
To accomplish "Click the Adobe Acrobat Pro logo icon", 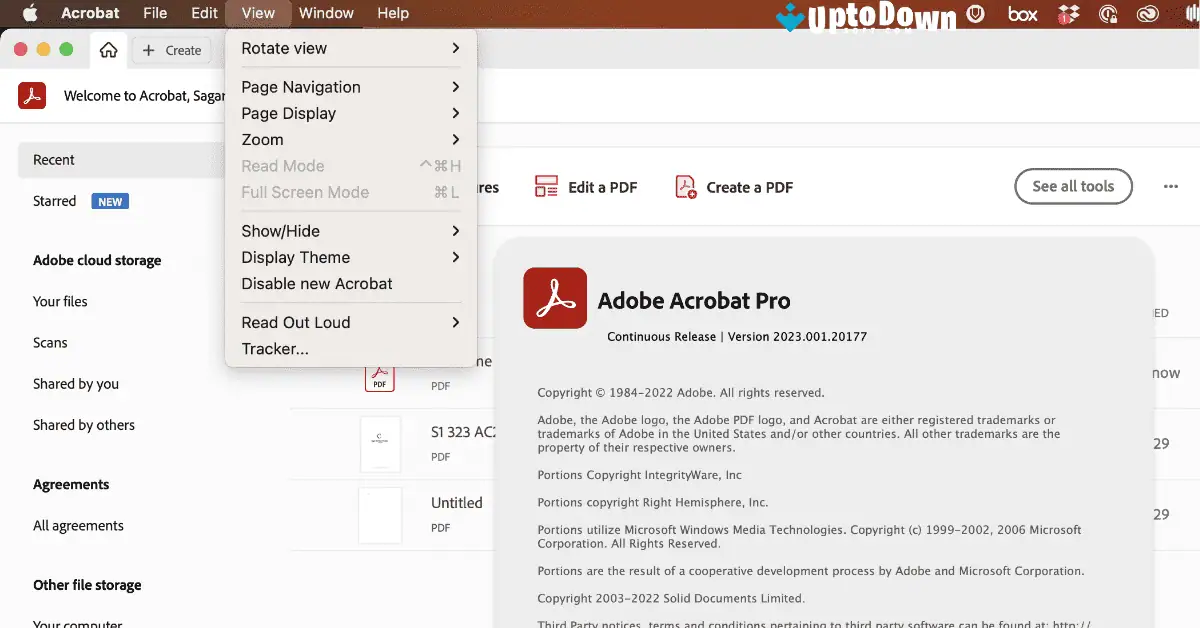I will point(554,297).
